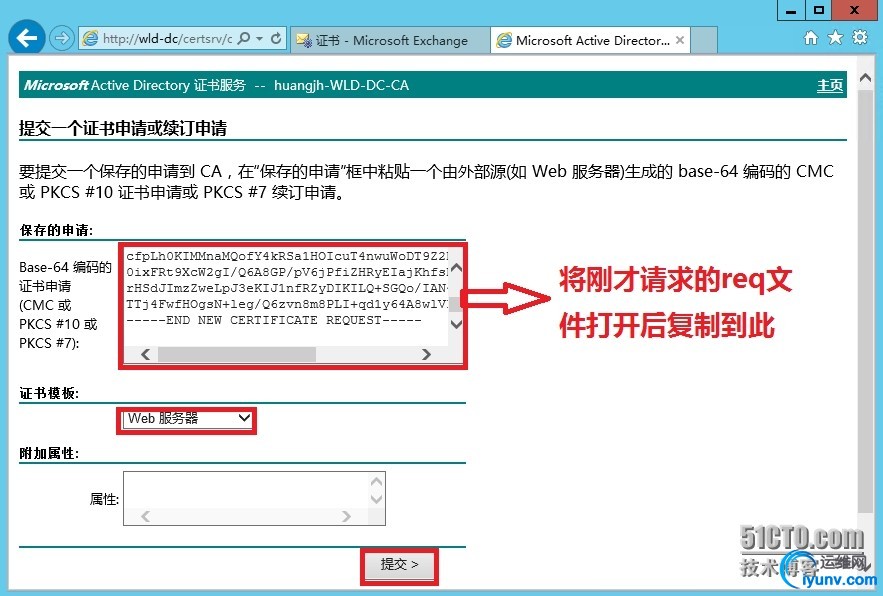
Task: Click the page vertical scrollbar track
Action: click(866, 301)
